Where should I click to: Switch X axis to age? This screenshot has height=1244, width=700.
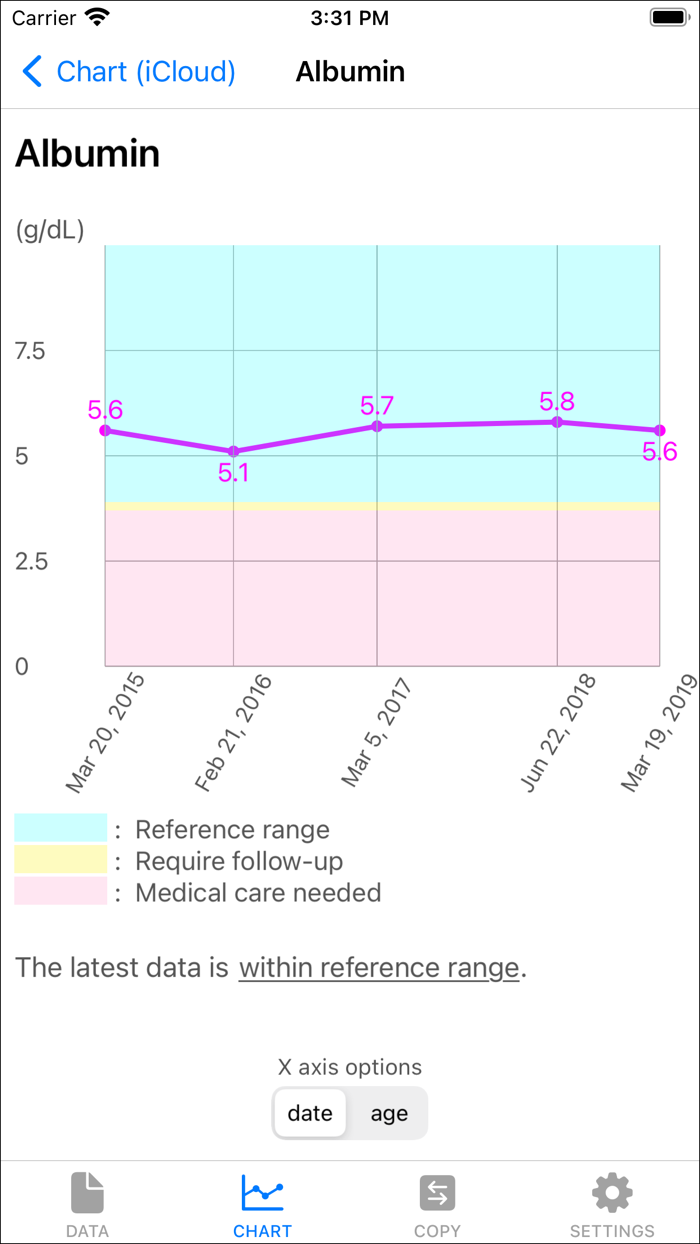point(387,1113)
